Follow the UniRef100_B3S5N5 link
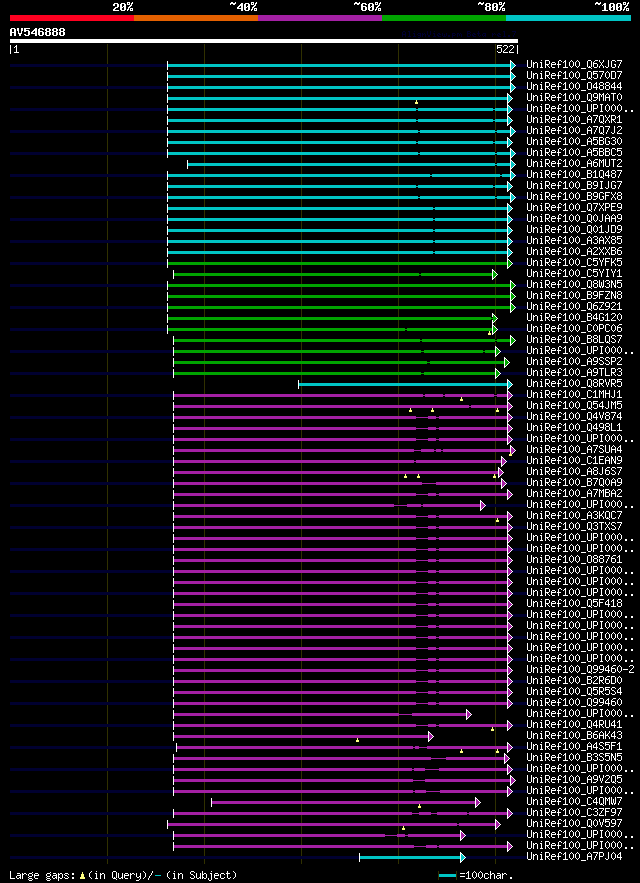 pos(574,756)
